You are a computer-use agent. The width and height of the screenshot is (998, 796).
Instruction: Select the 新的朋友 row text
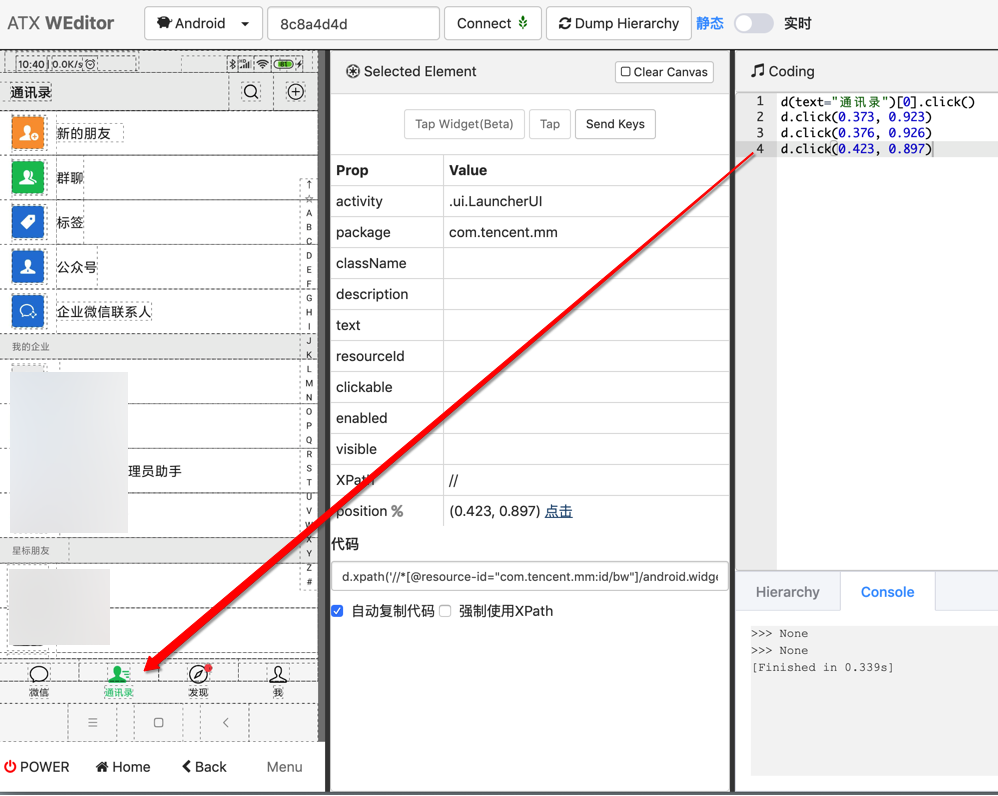(x=83, y=133)
